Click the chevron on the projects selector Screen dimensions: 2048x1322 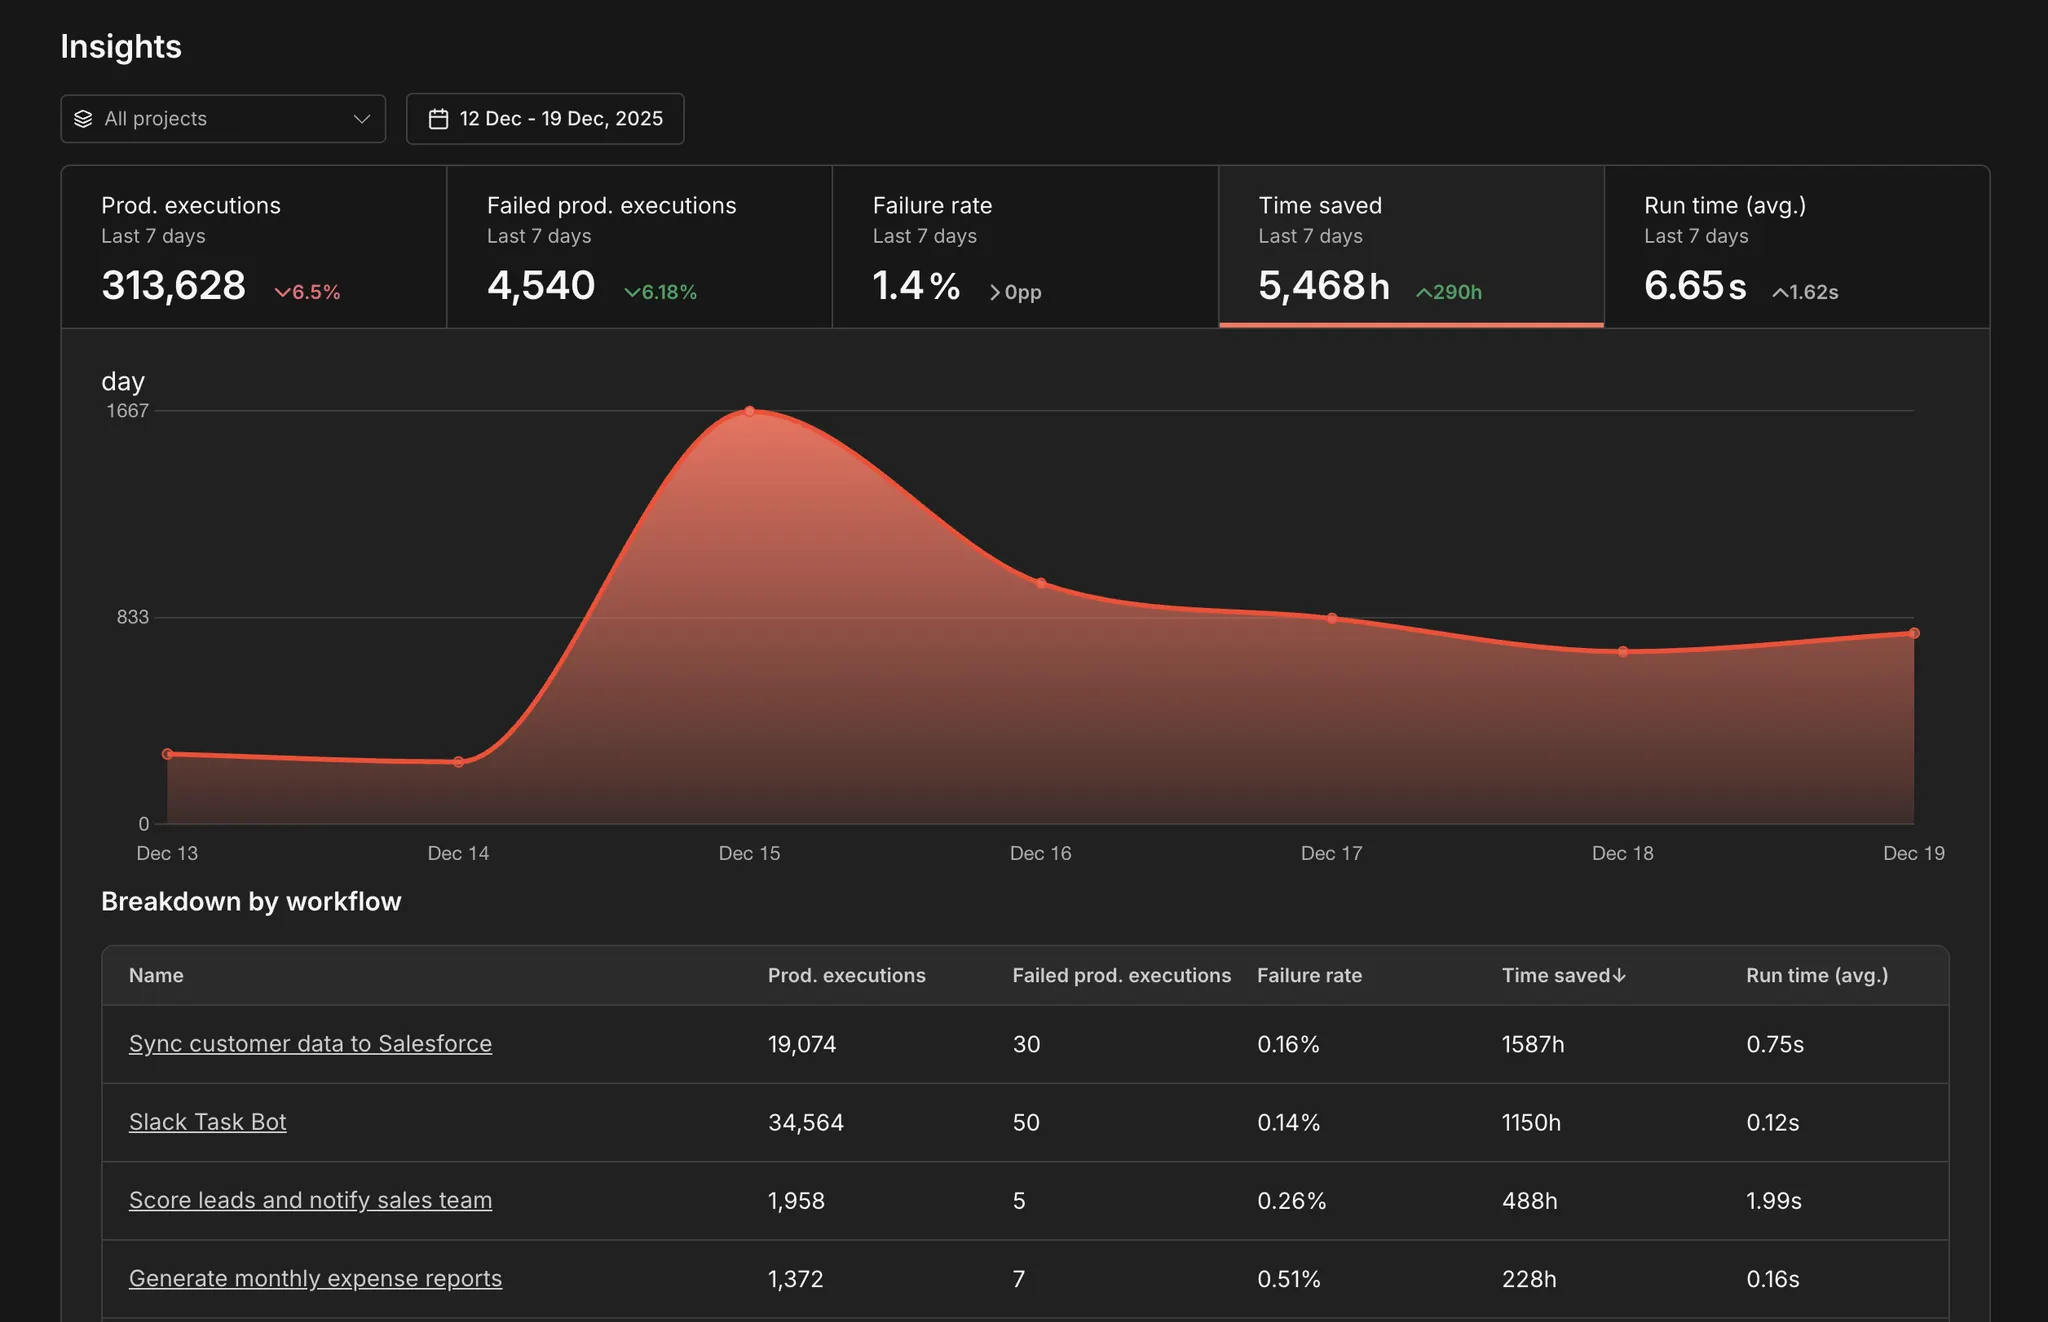tap(362, 118)
